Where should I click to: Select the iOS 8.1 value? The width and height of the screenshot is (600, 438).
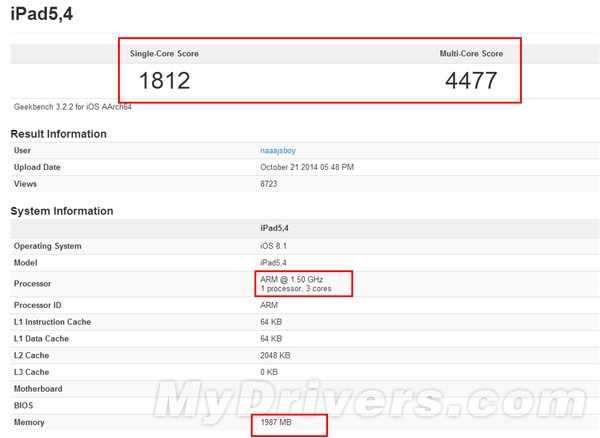(273, 246)
